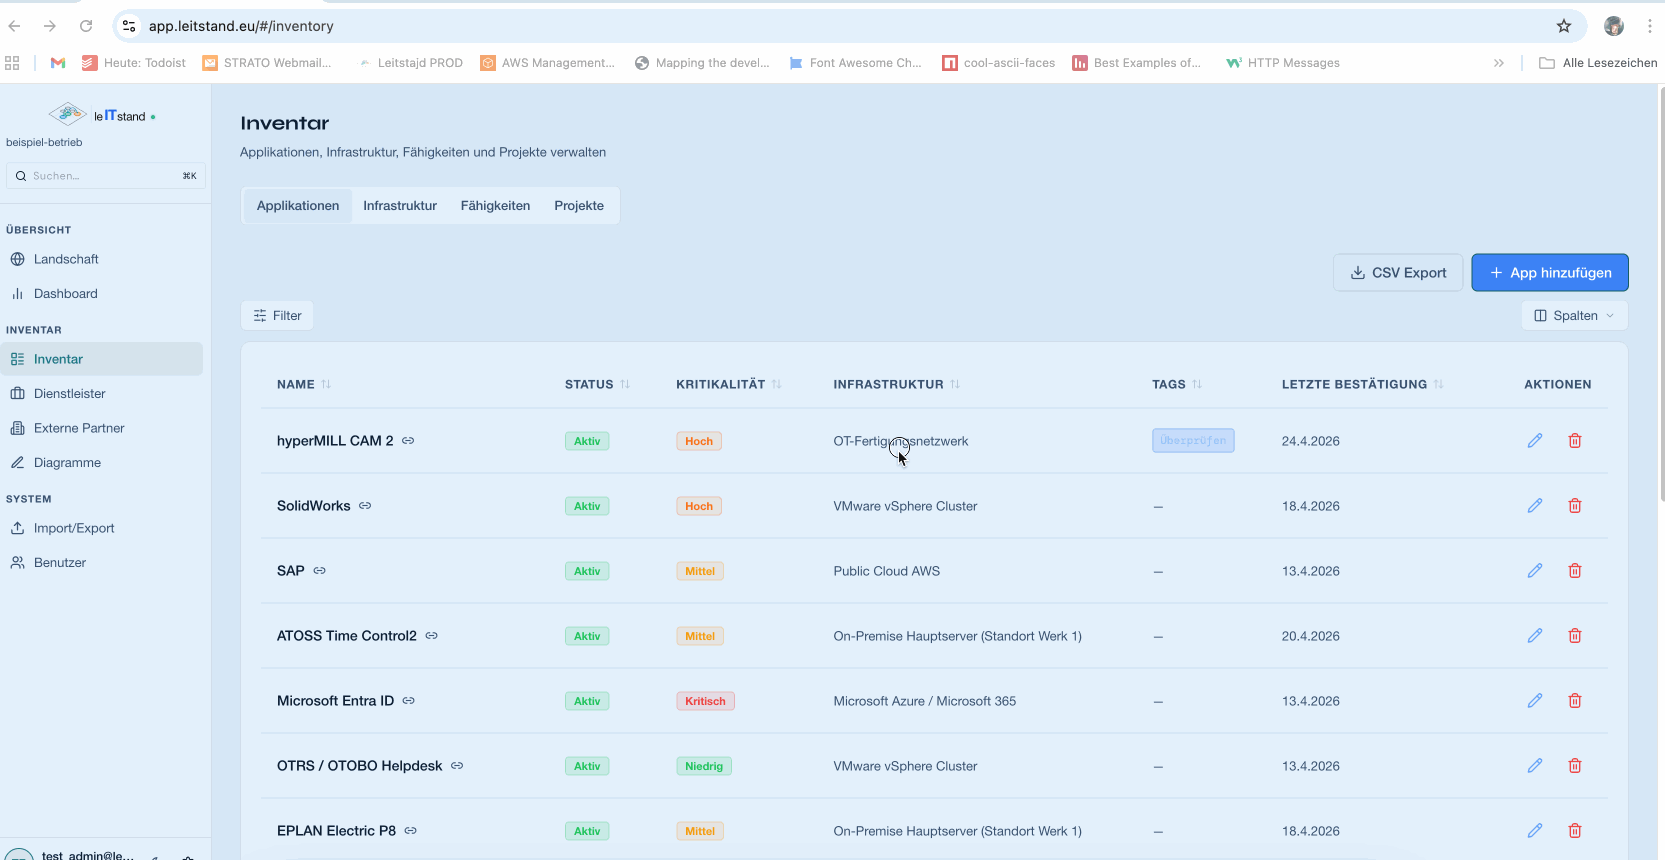The image size is (1665, 860).
Task: Open the Heute: Todoist bookmark
Action: pos(133,63)
